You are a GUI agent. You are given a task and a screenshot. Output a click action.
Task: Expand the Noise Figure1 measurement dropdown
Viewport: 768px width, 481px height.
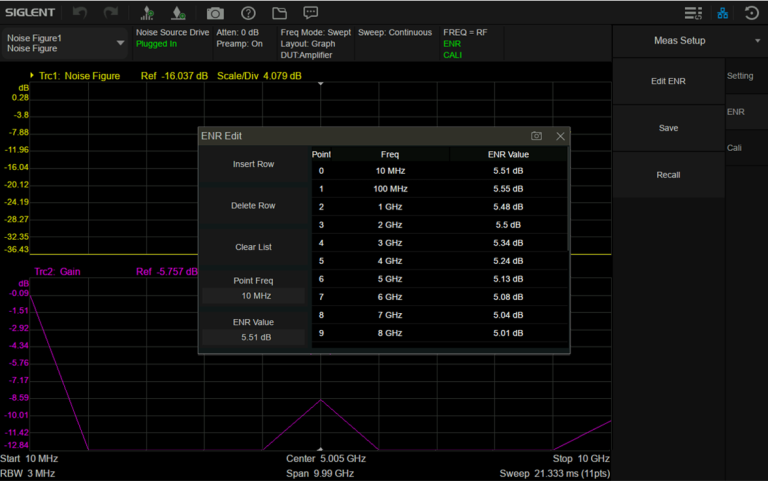pyautogui.click(x=121, y=43)
